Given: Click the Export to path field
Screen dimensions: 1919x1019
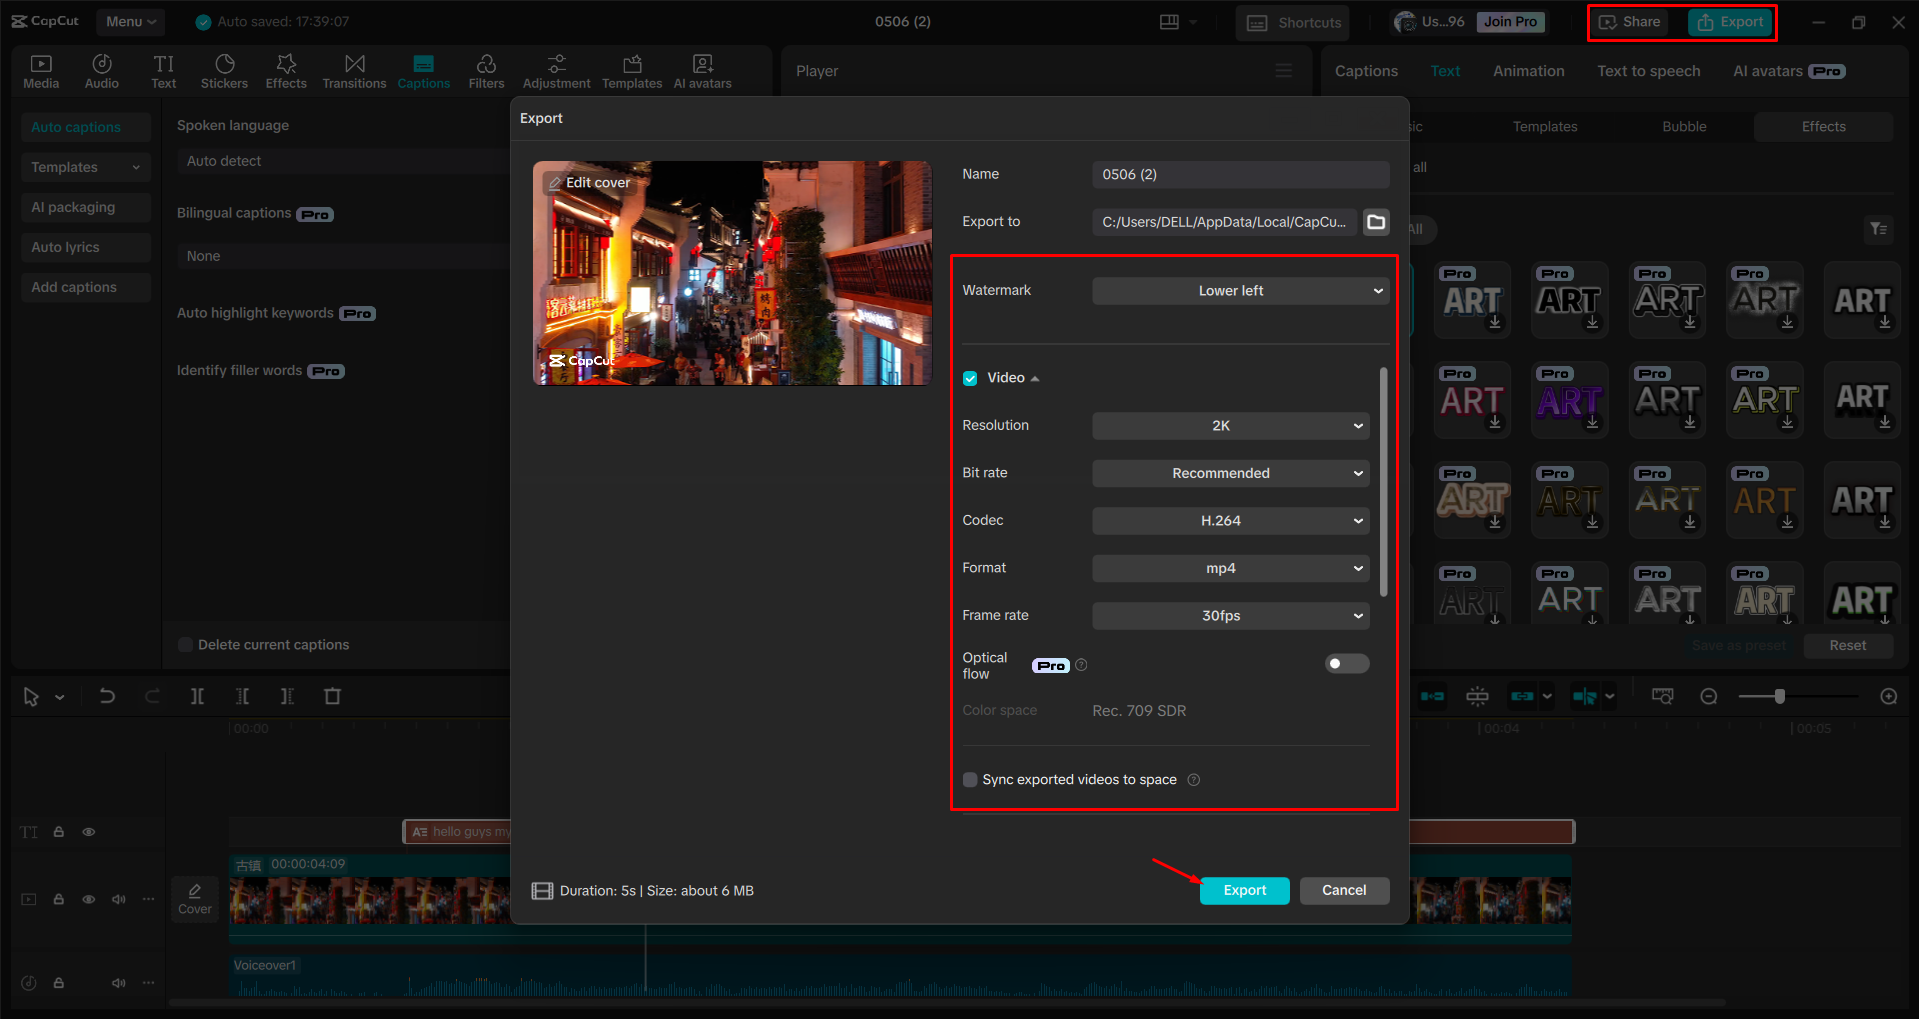Looking at the screenshot, I should coord(1224,222).
